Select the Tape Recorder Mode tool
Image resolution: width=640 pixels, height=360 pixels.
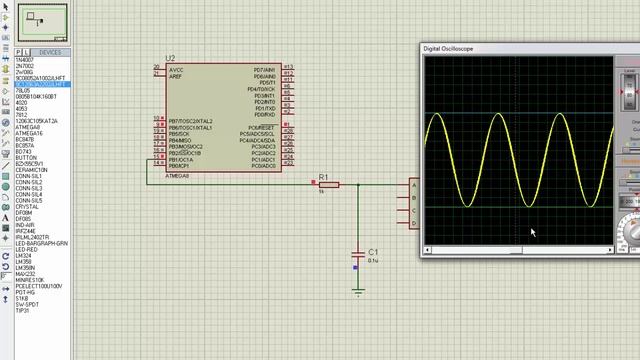[5, 112]
